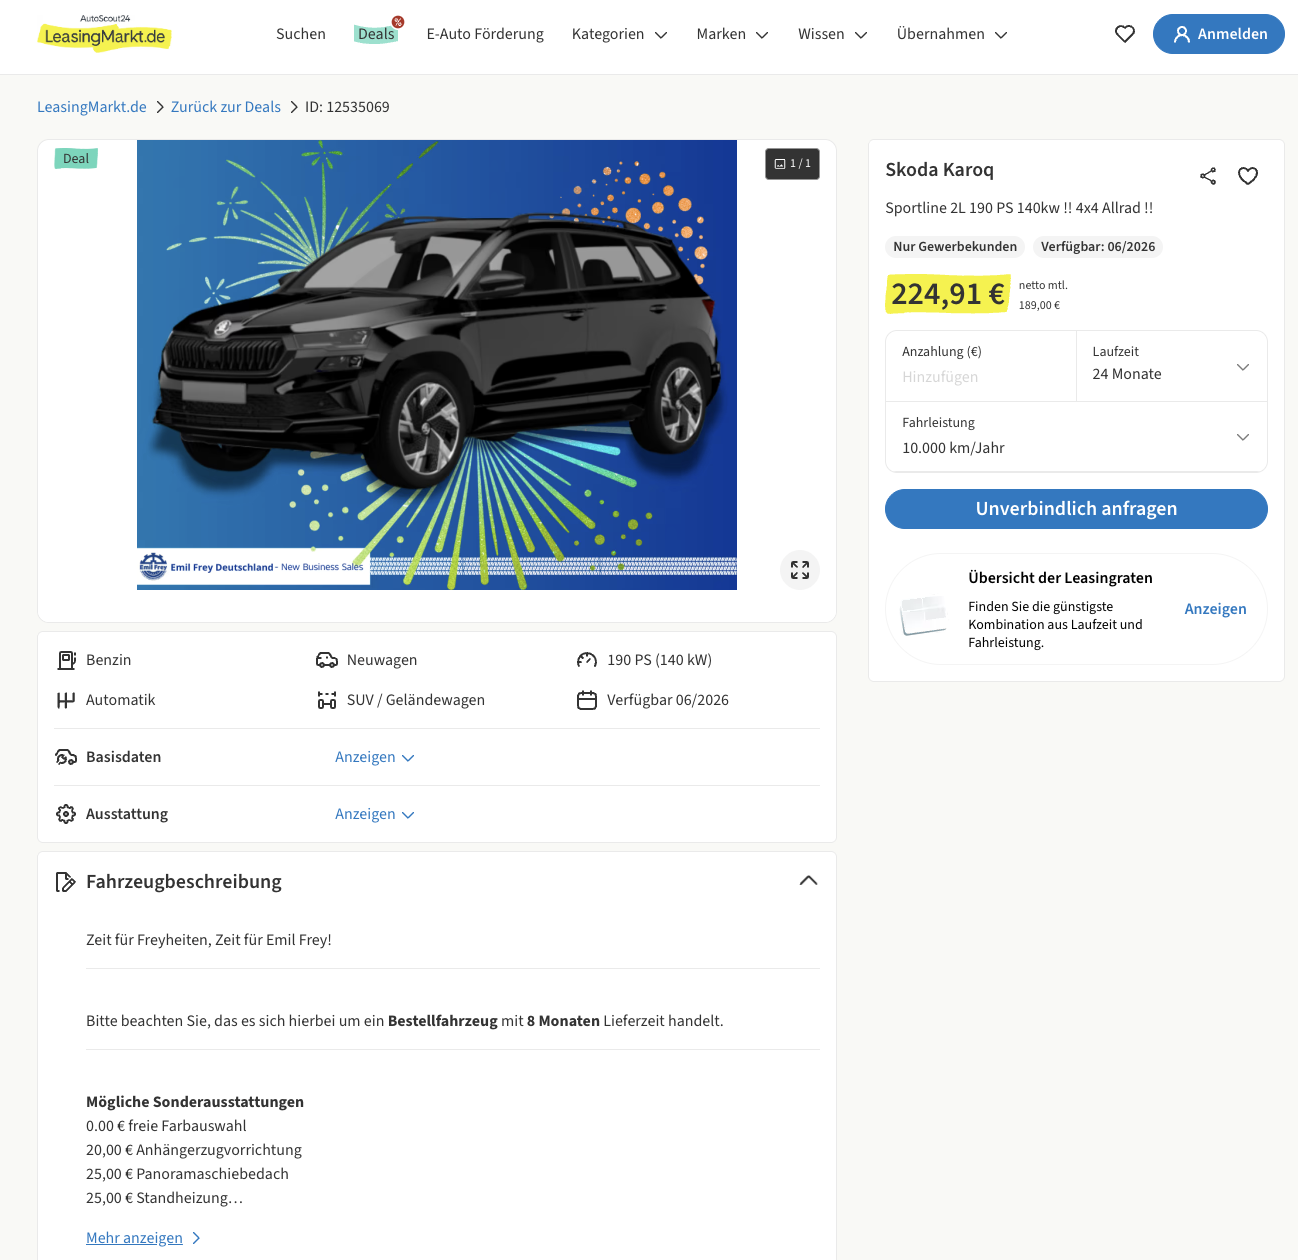Click Unverbindlich anfragen button
The height and width of the screenshot is (1260, 1298).
tap(1076, 509)
